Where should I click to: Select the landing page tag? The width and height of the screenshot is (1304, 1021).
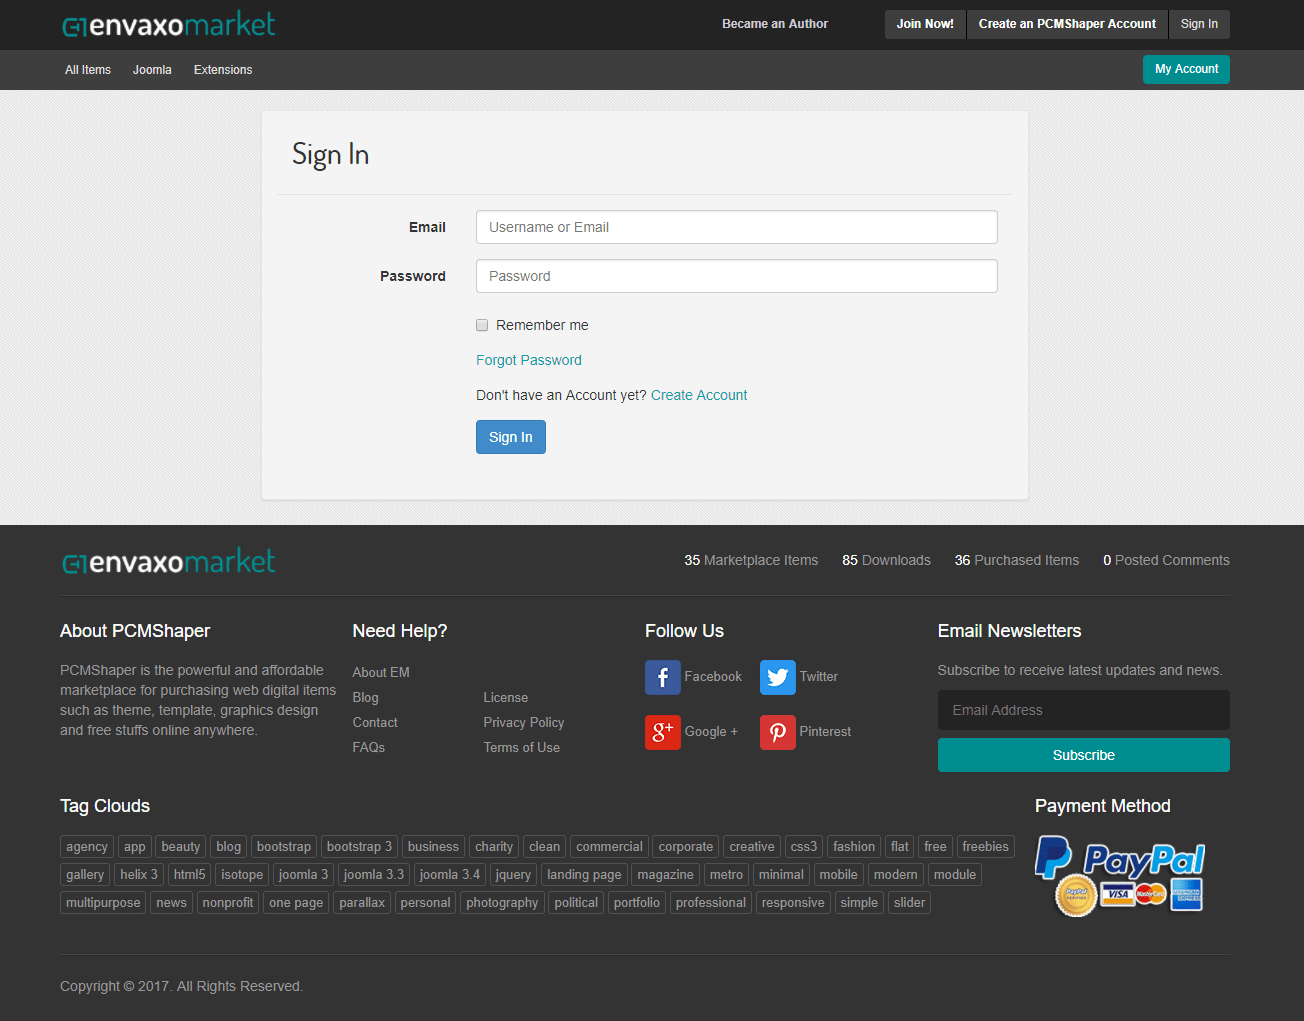[x=584, y=875]
